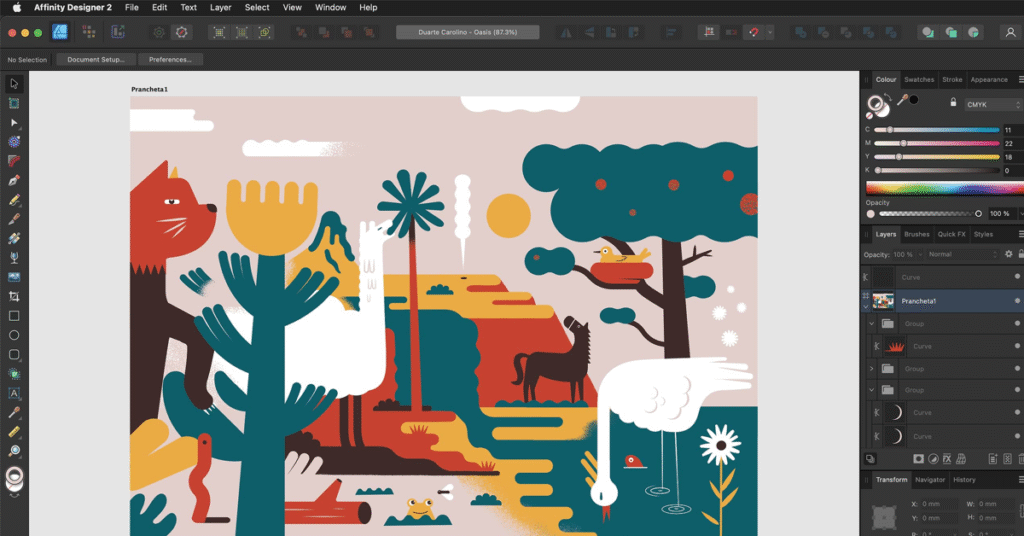Click the Duarte Carolino - Oasis document title

click(x=468, y=32)
